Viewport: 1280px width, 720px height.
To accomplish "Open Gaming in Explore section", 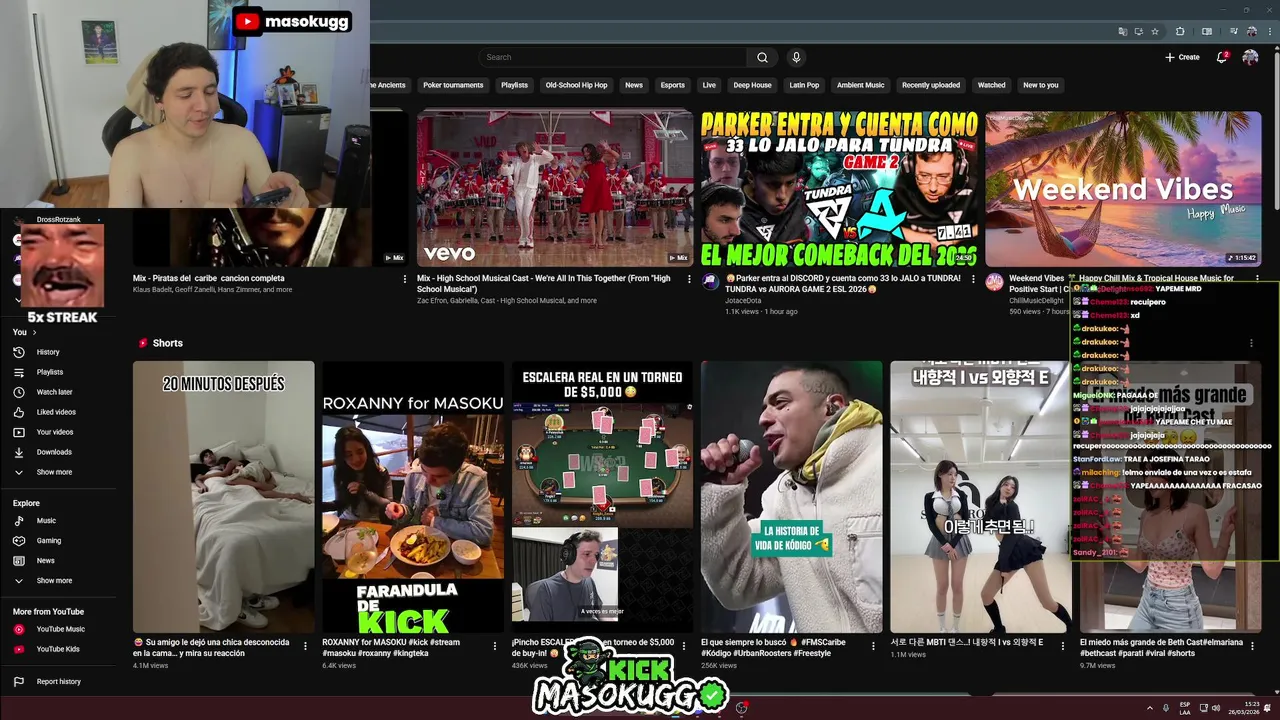I will 49,541.
